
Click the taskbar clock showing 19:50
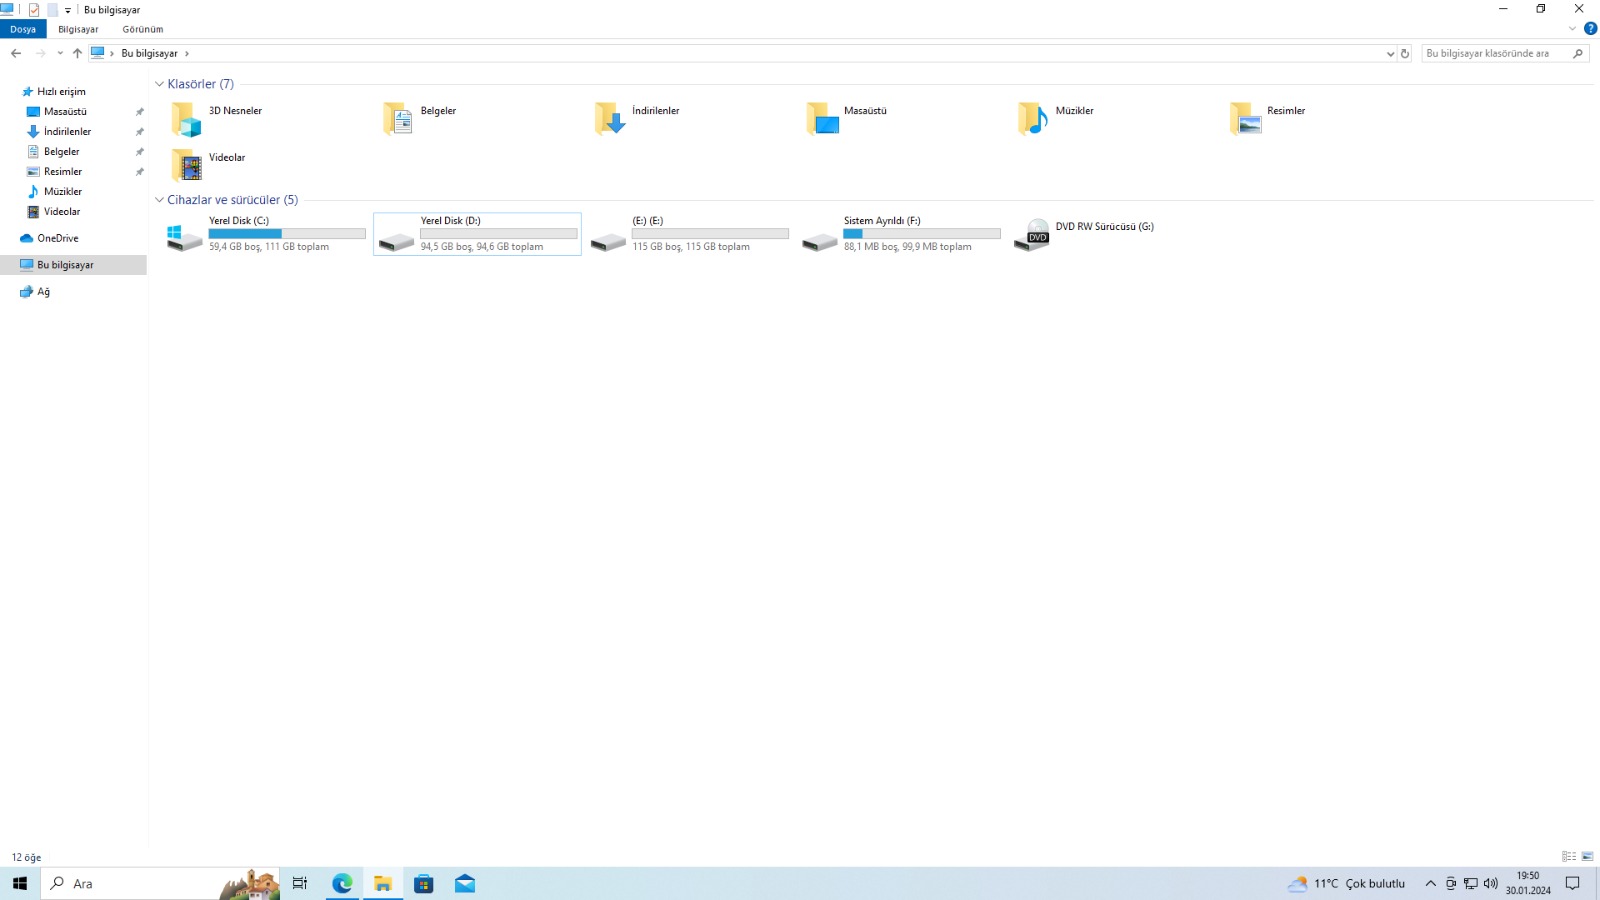pos(1528,884)
